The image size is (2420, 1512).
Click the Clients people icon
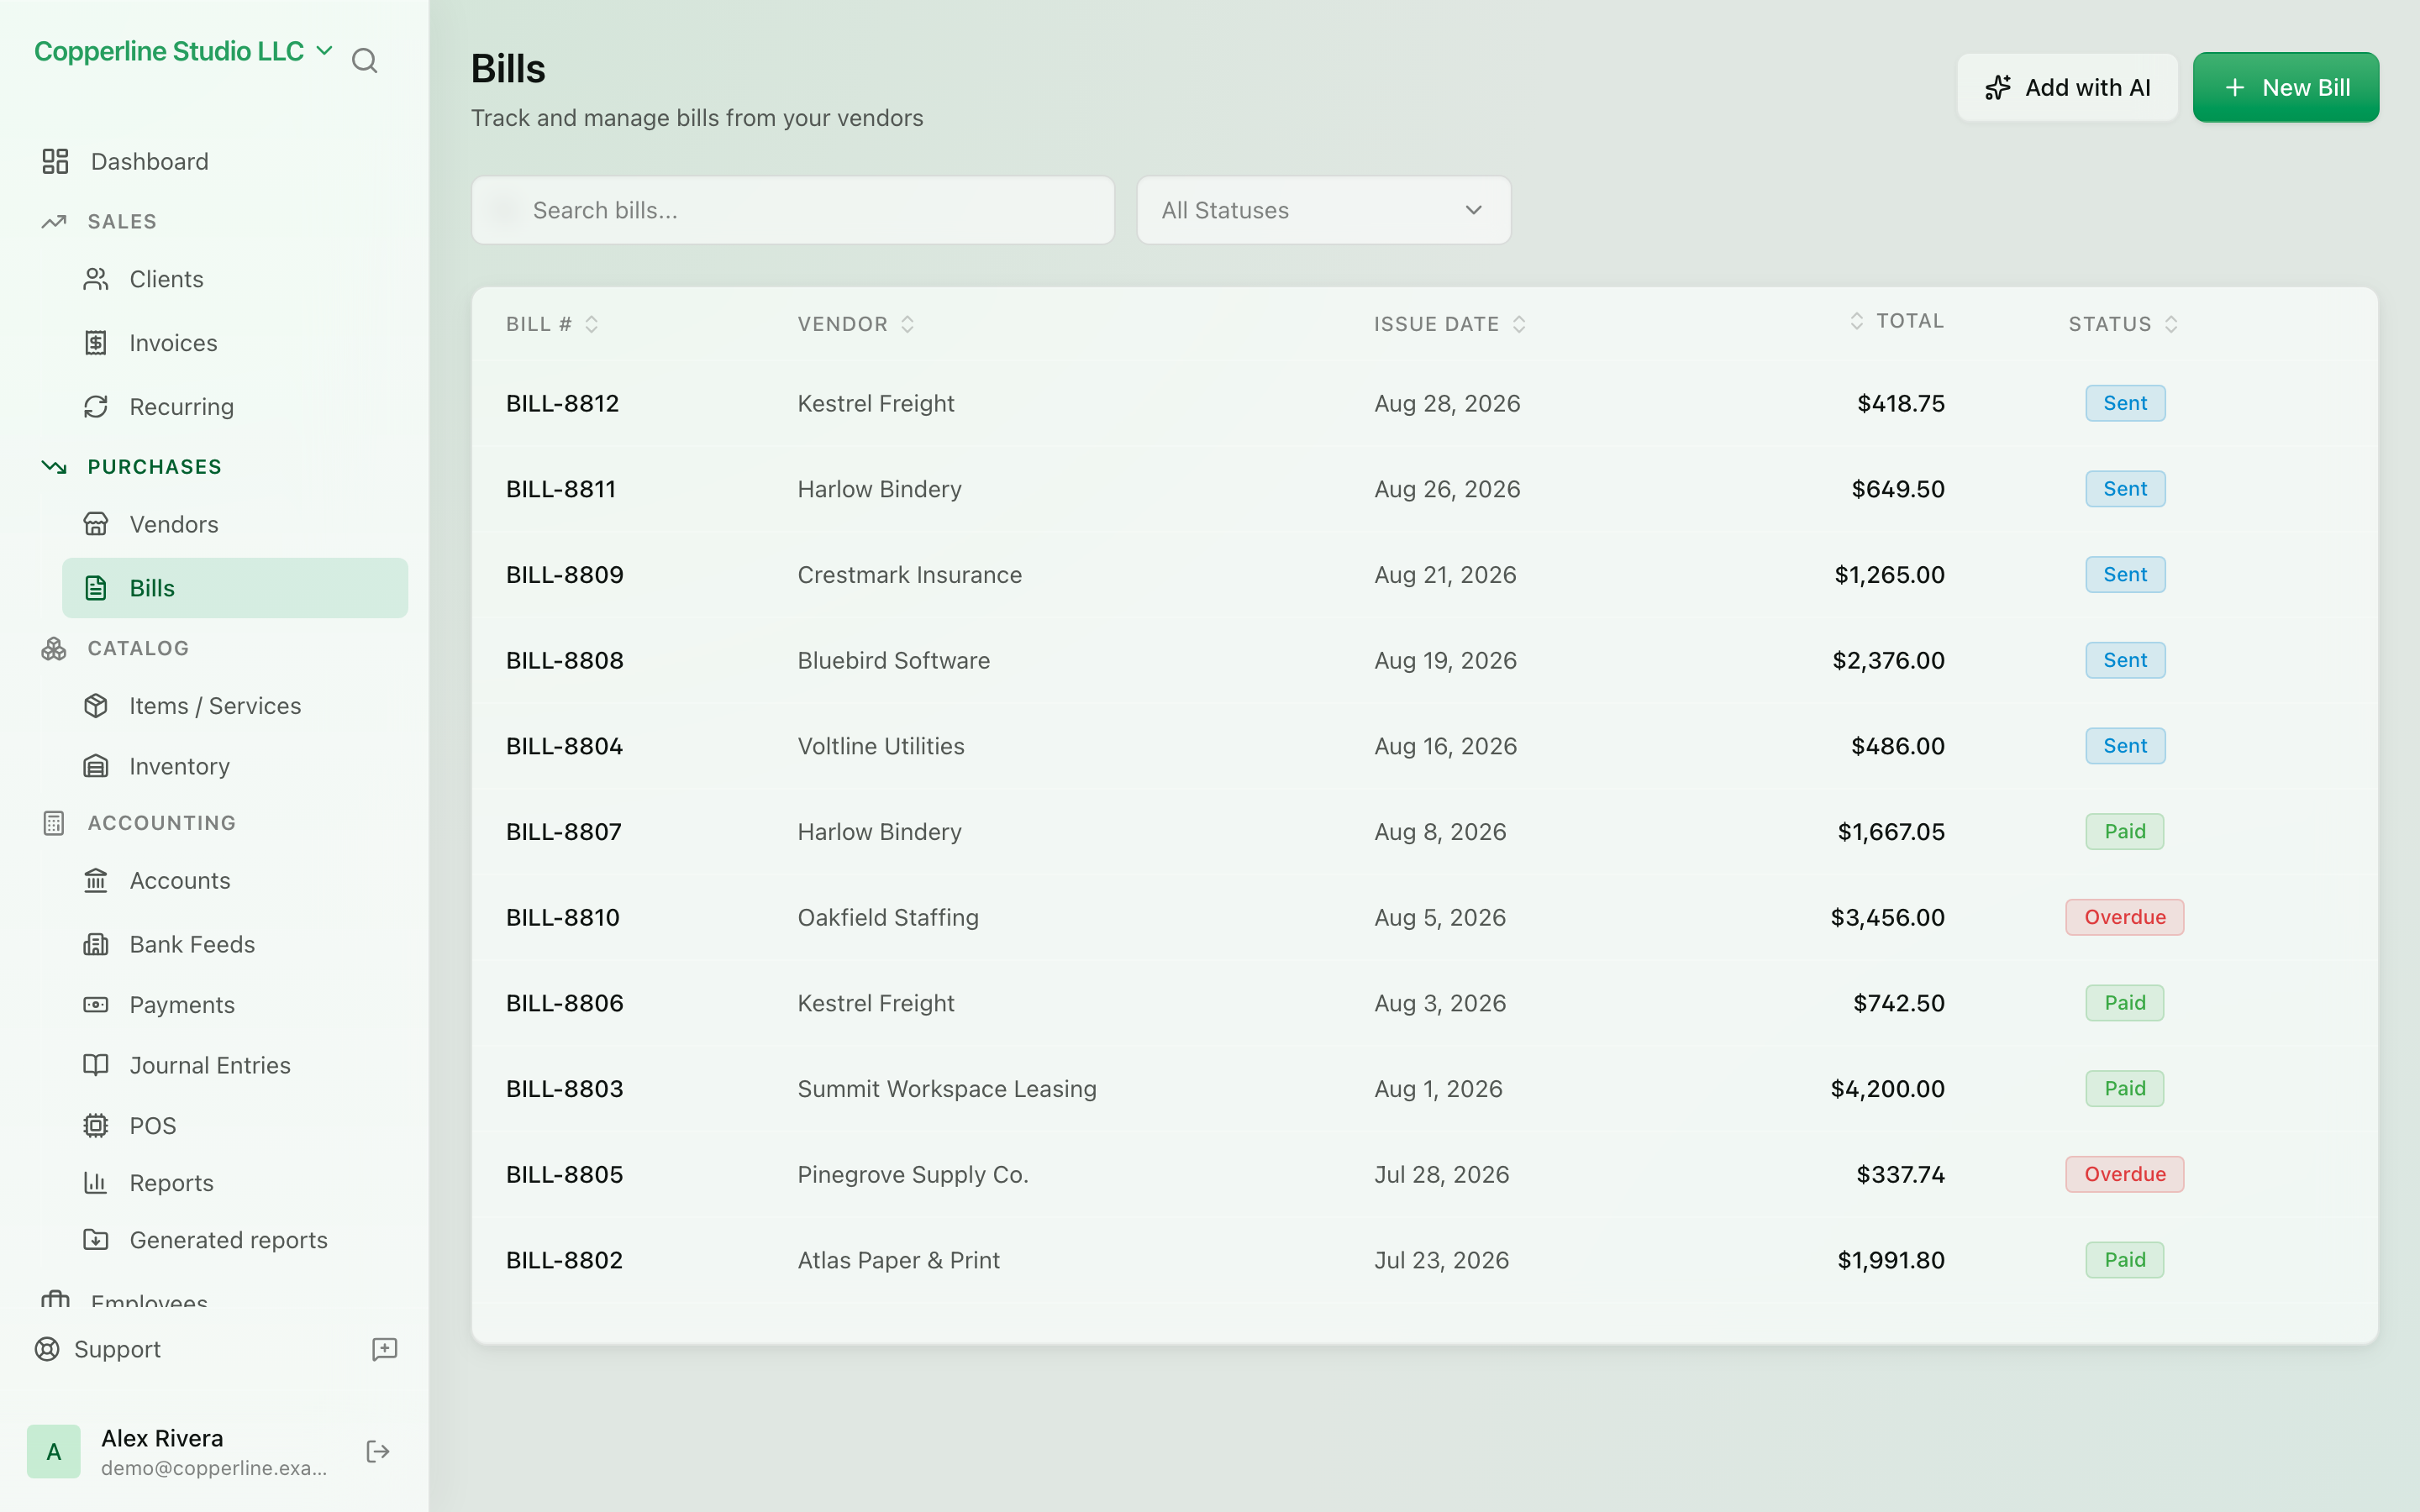coord(96,279)
